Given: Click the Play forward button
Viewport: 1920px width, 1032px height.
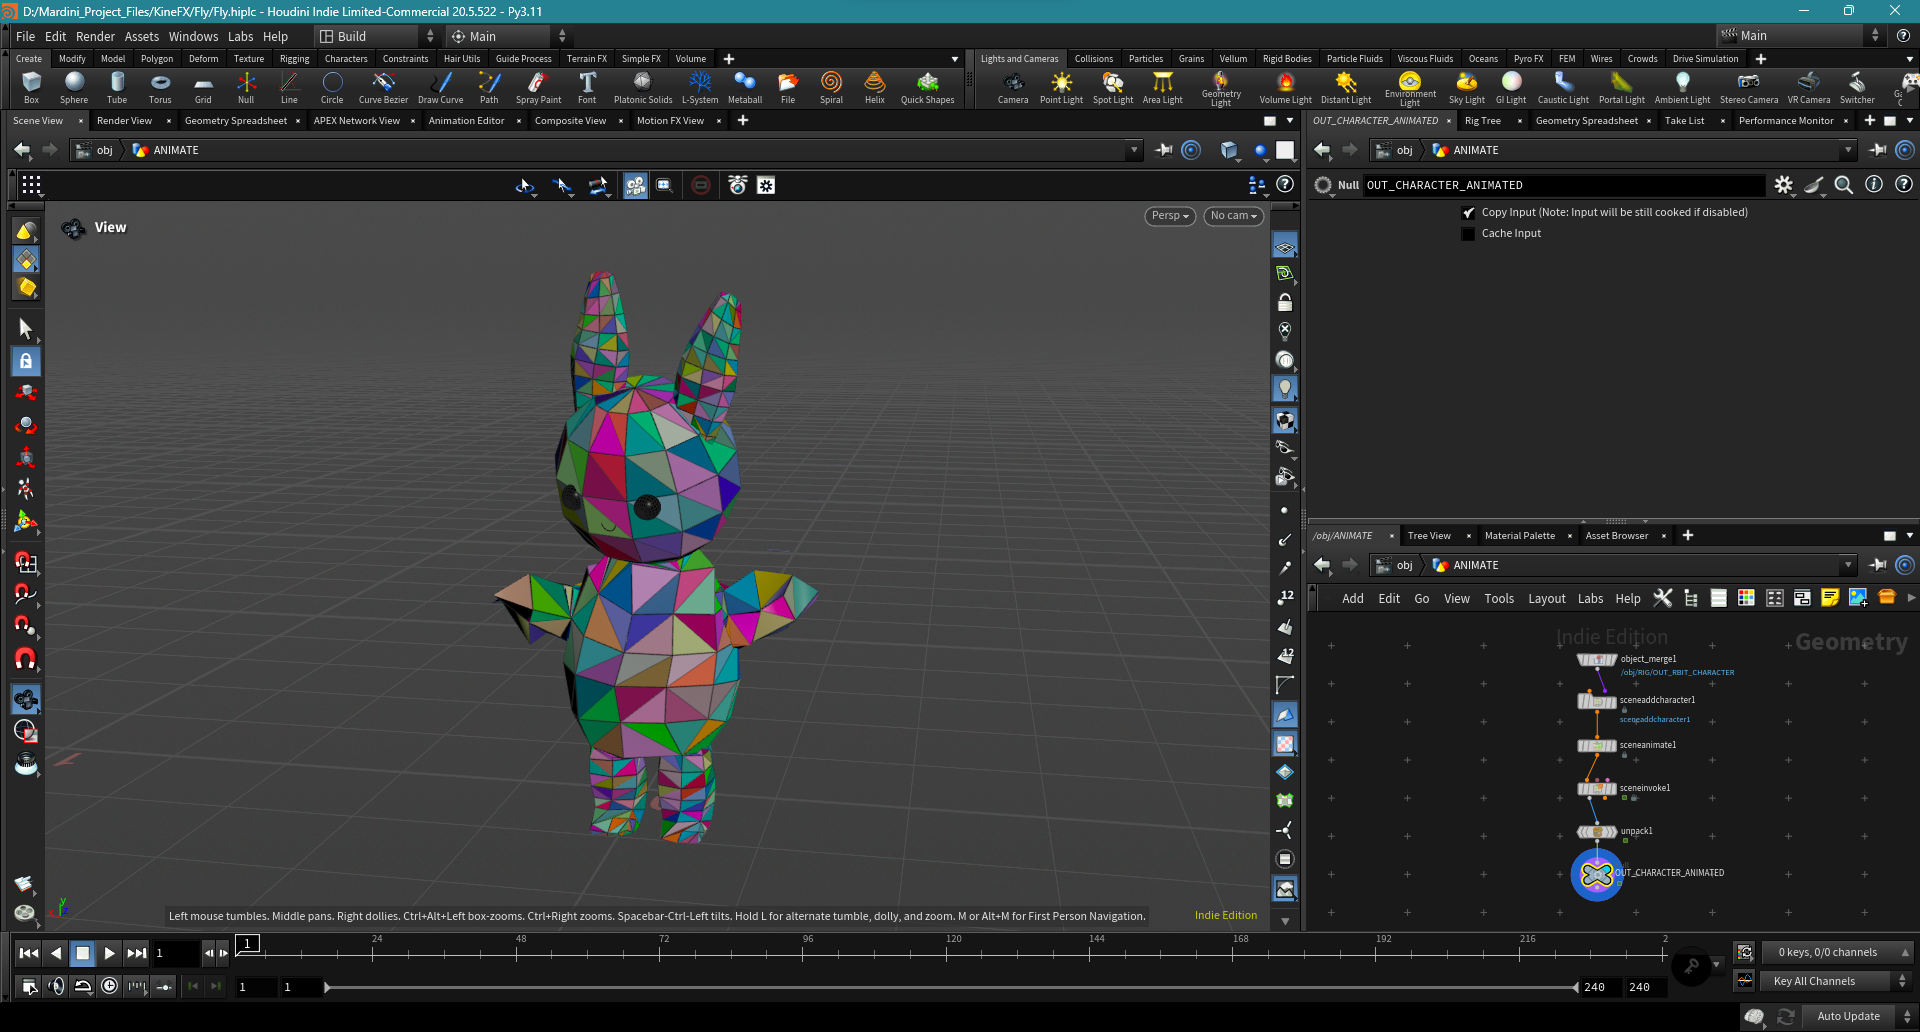Looking at the screenshot, I should pos(109,953).
